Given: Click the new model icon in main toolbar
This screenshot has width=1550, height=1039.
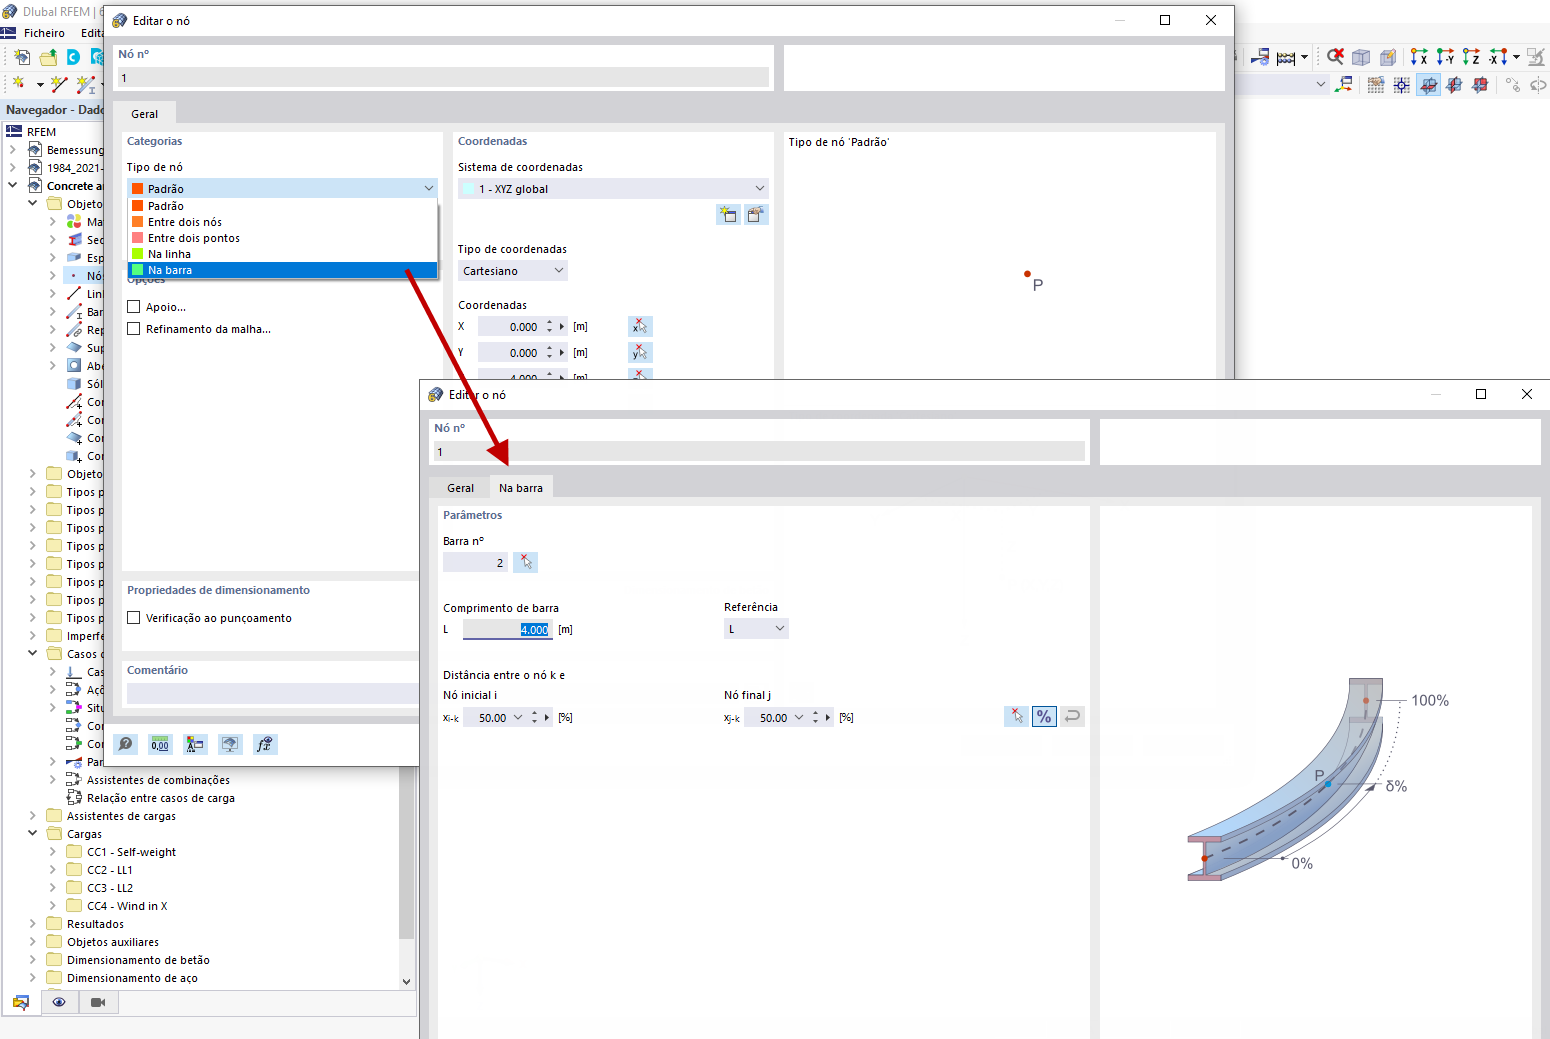Looking at the screenshot, I should [22, 57].
